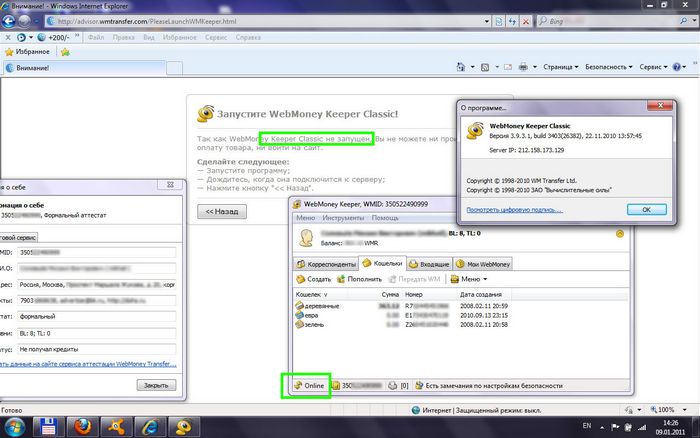
Task: Open the Меню dropdown in wallet toolbar
Action: (469, 279)
